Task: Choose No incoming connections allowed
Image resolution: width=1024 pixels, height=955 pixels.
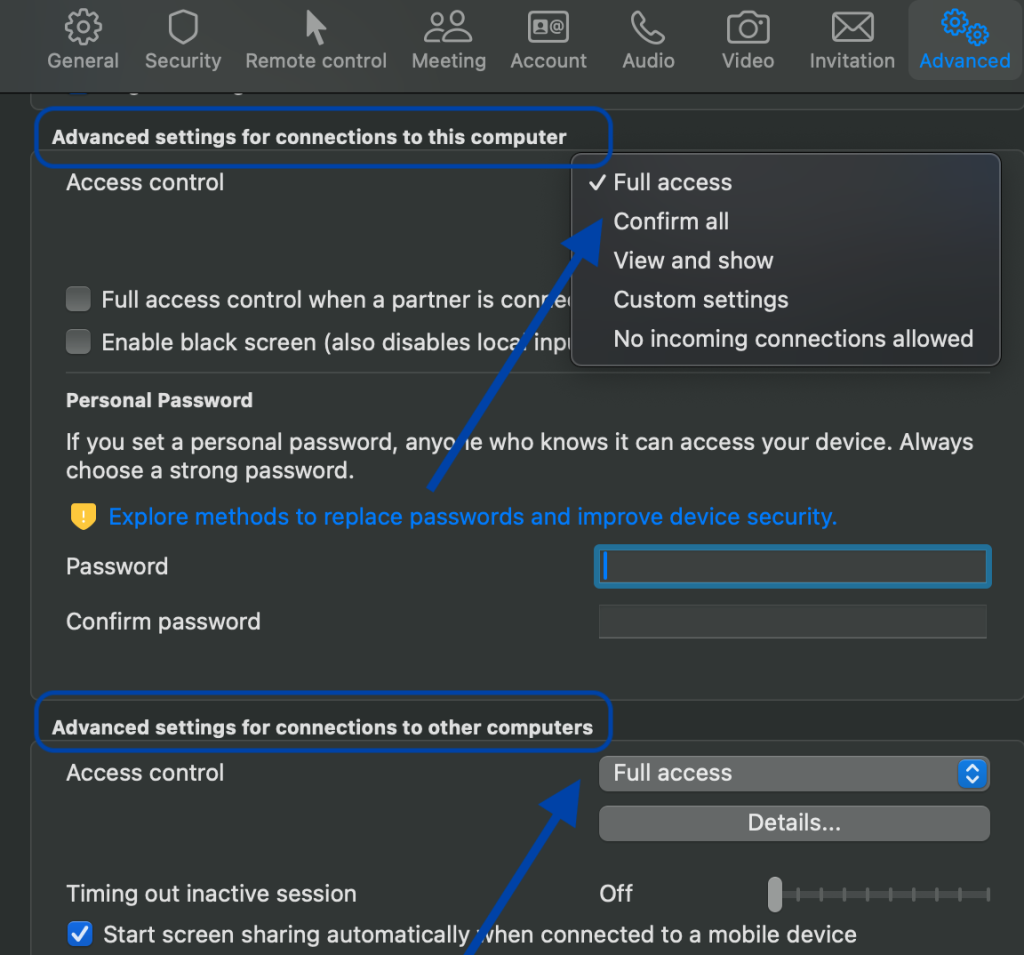Action: pyautogui.click(x=793, y=339)
